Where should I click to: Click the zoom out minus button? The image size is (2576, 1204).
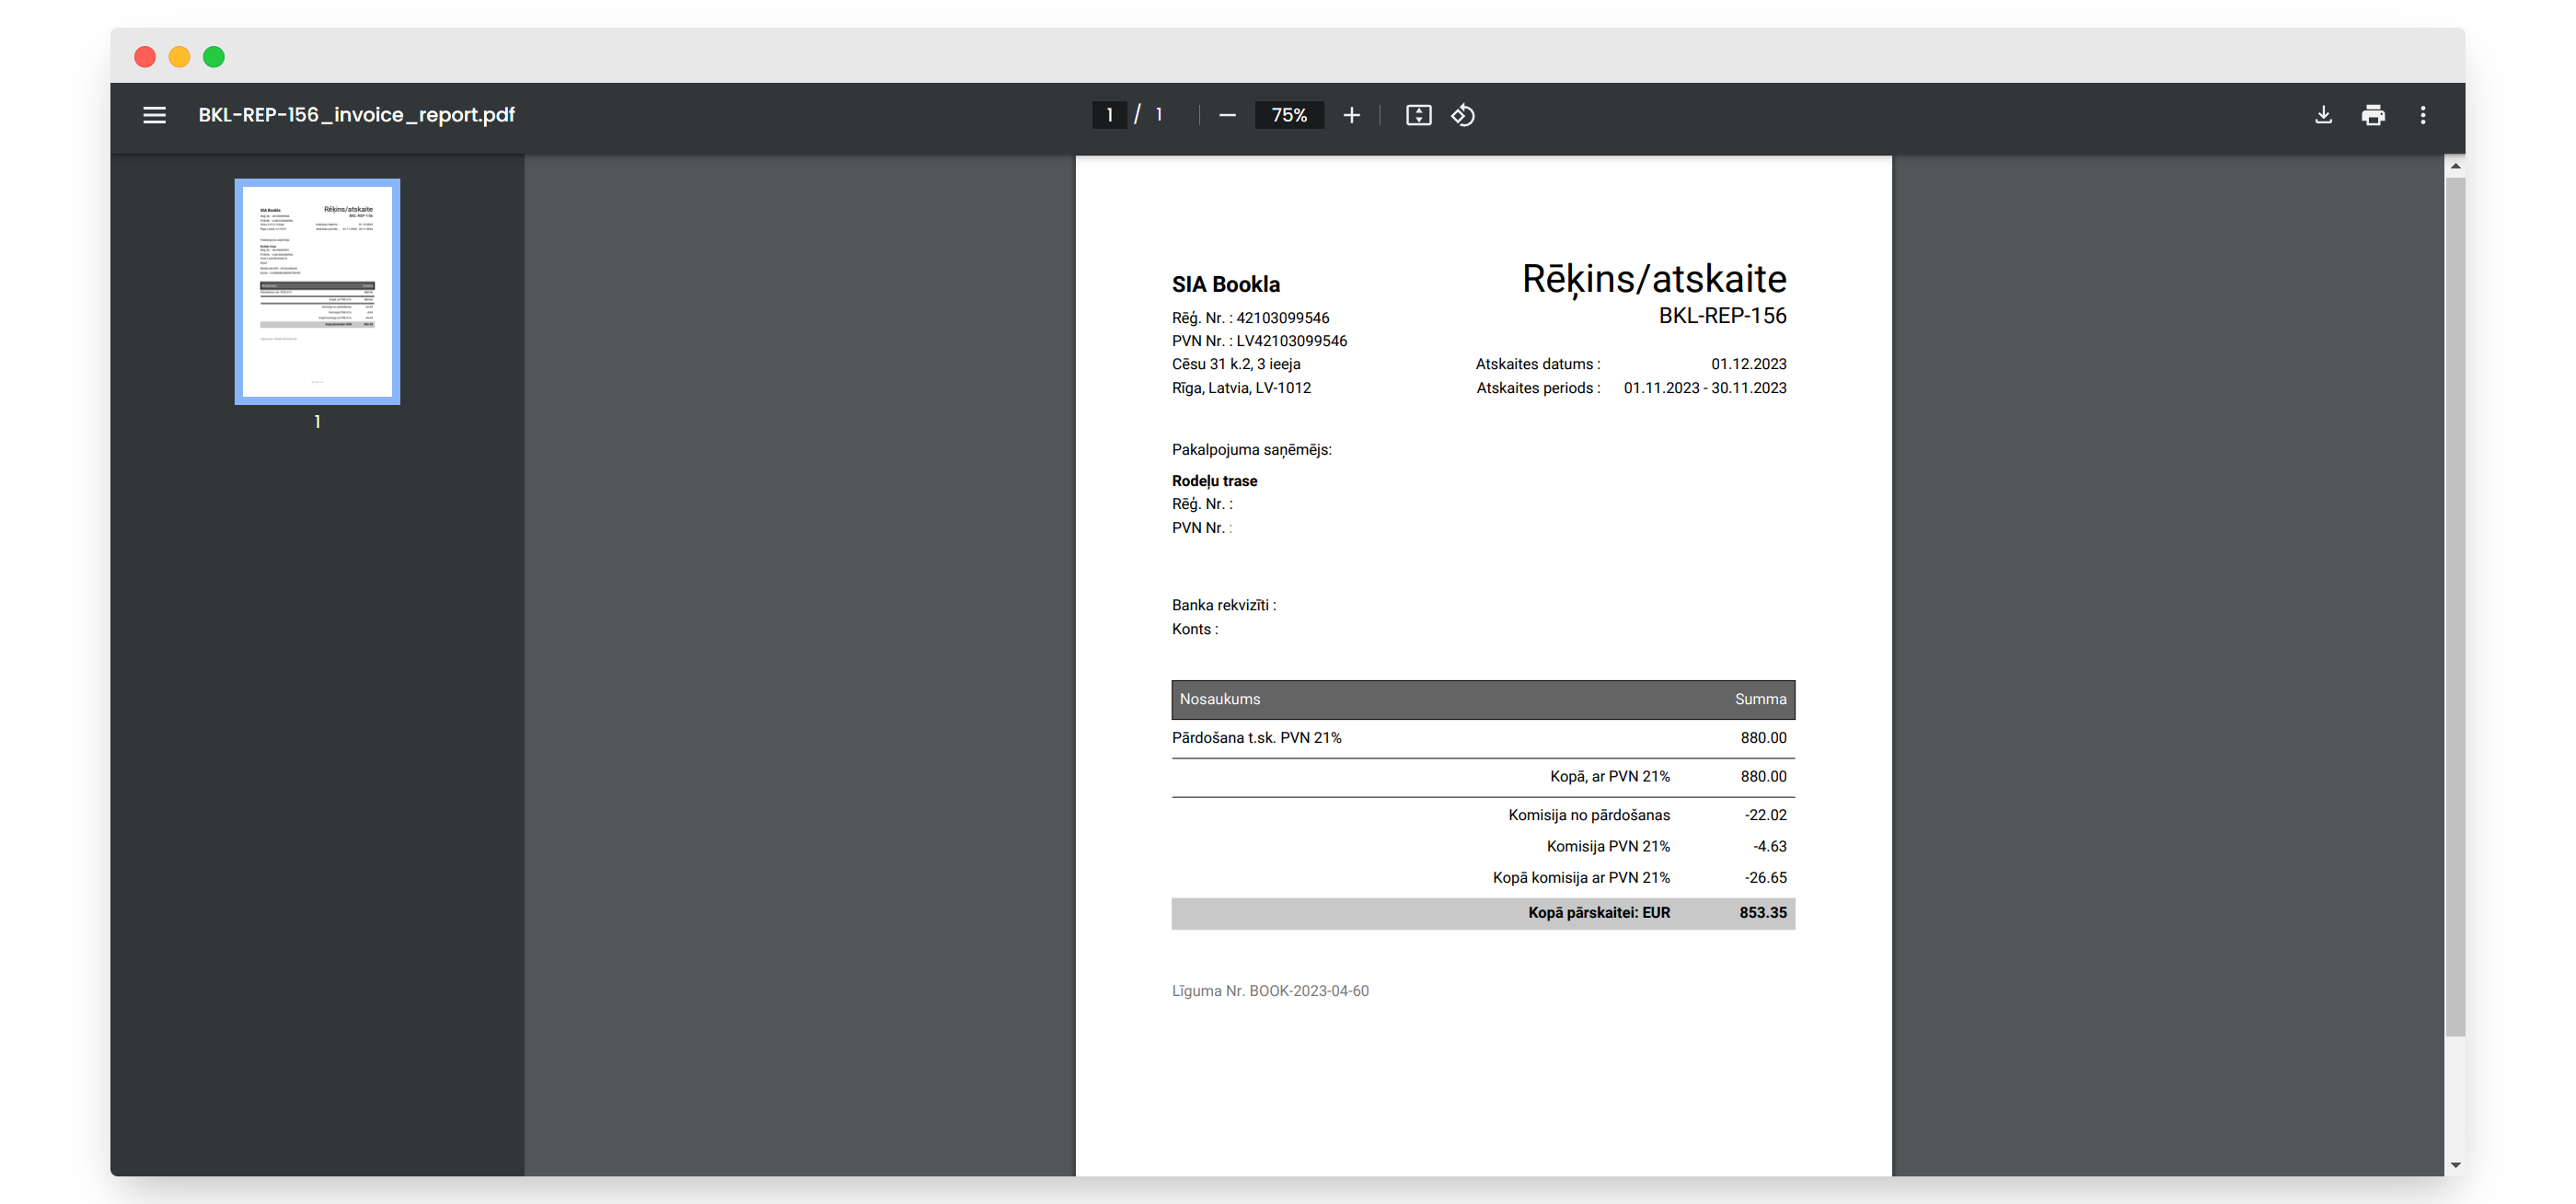point(1227,115)
